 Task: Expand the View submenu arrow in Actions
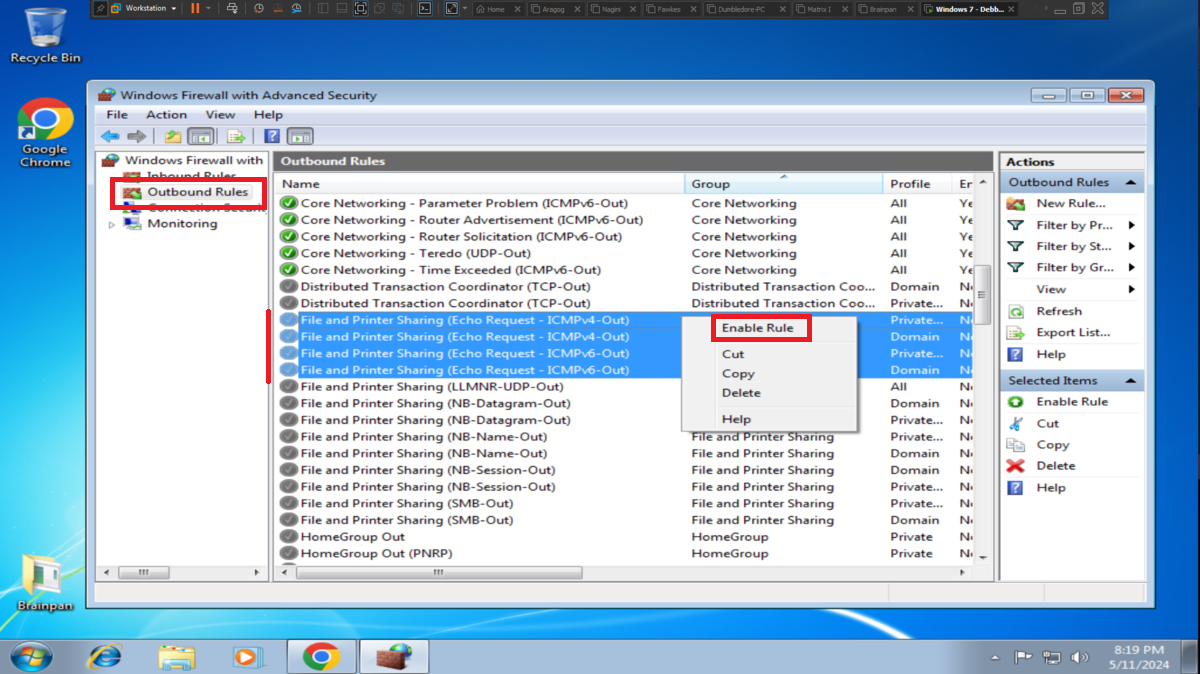click(1132, 290)
